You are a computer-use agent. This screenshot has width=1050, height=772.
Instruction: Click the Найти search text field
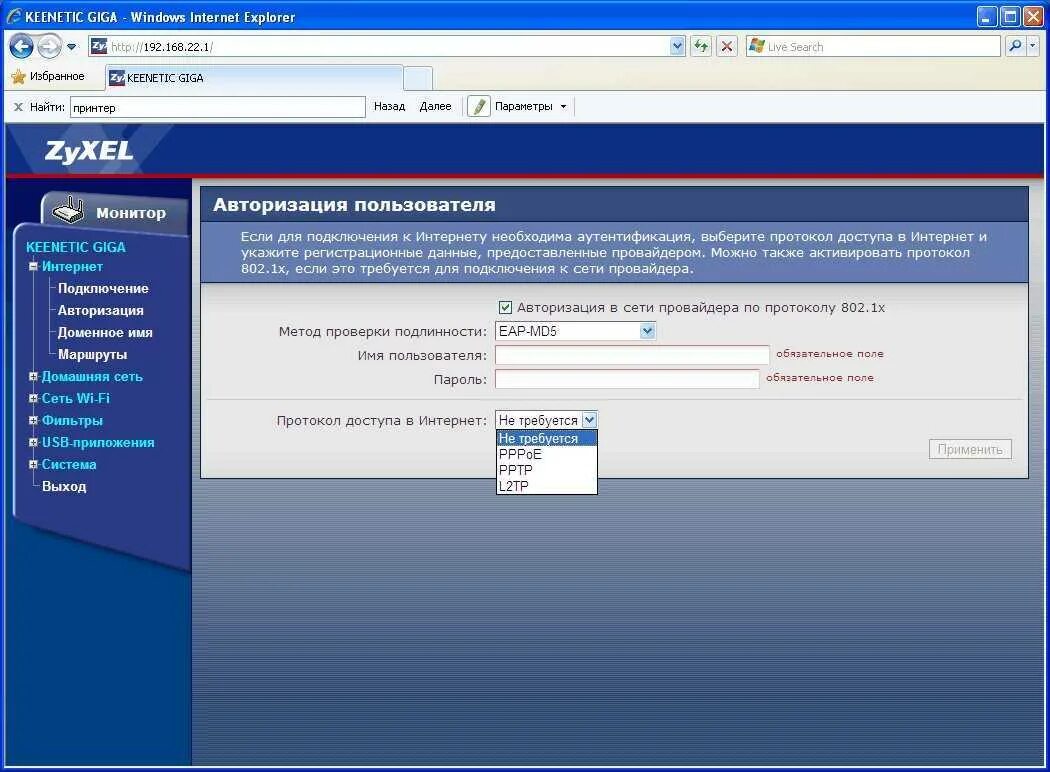point(218,107)
